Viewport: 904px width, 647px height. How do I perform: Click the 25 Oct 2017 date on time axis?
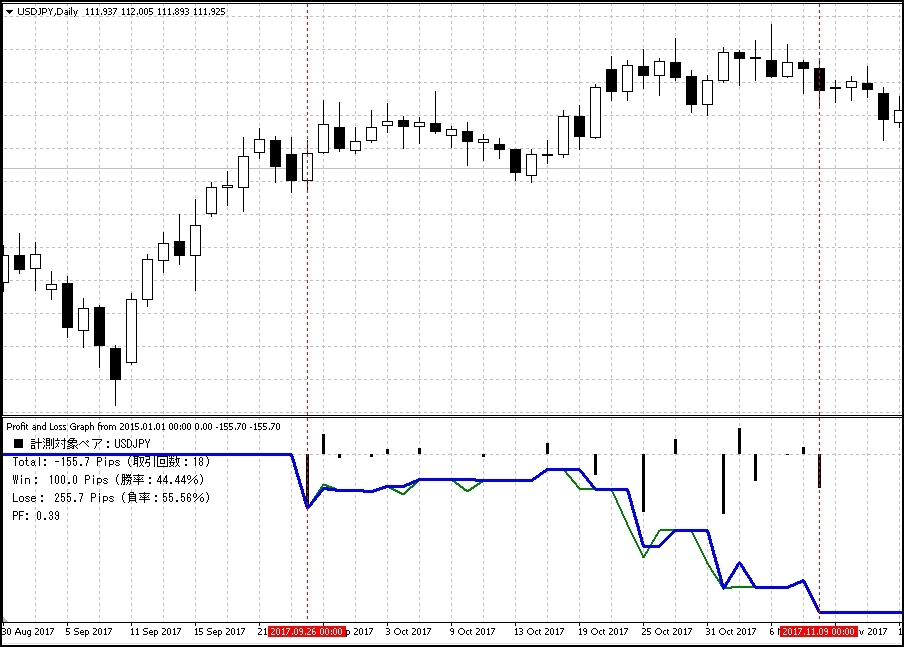(x=668, y=631)
